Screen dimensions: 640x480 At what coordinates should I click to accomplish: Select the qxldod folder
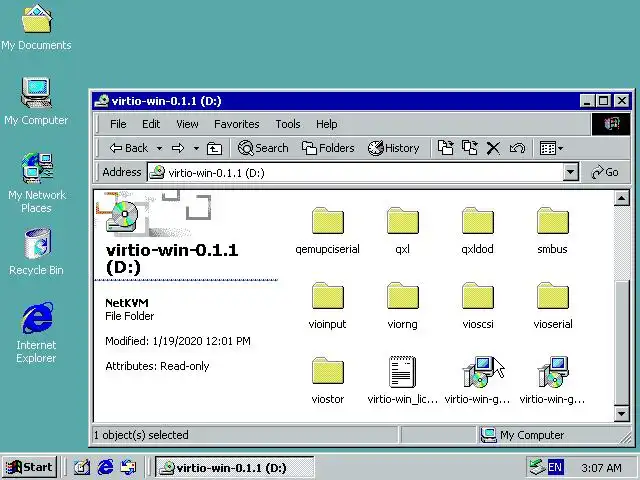pos(478,231)
